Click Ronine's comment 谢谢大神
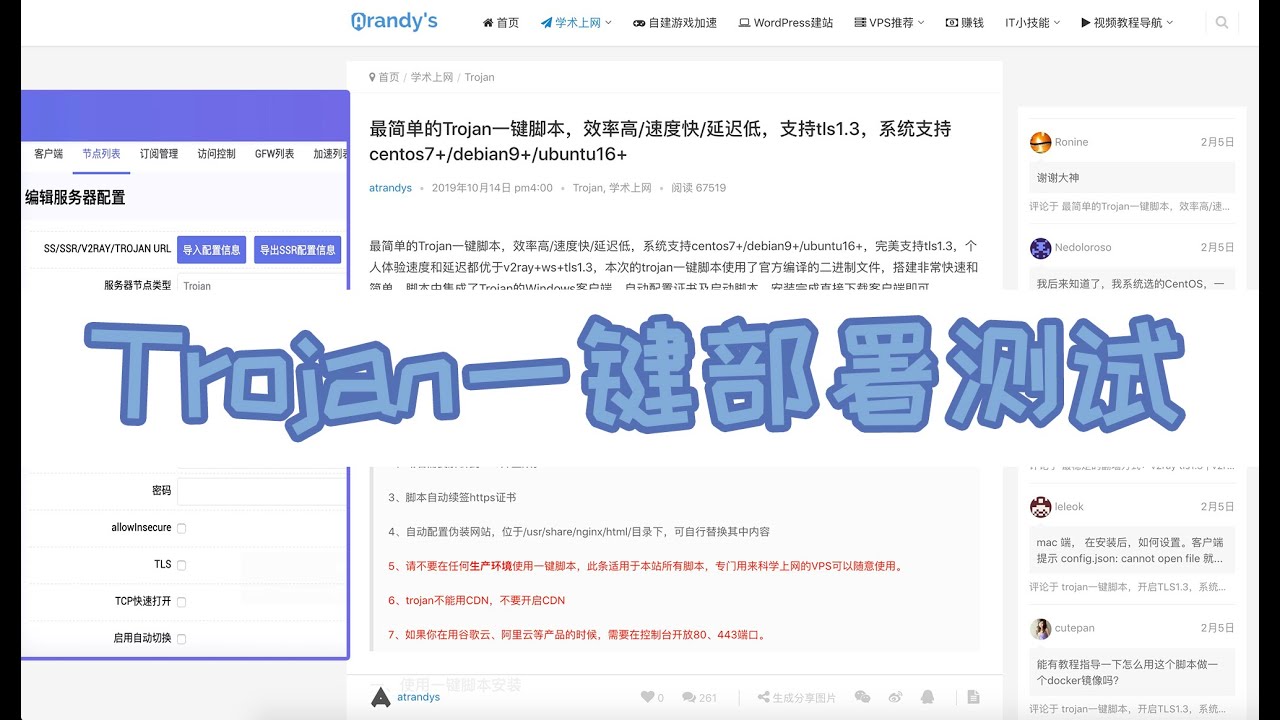Image resolution: width=1280 pixels, height=720 pixels. click(x=1058, y=178)
